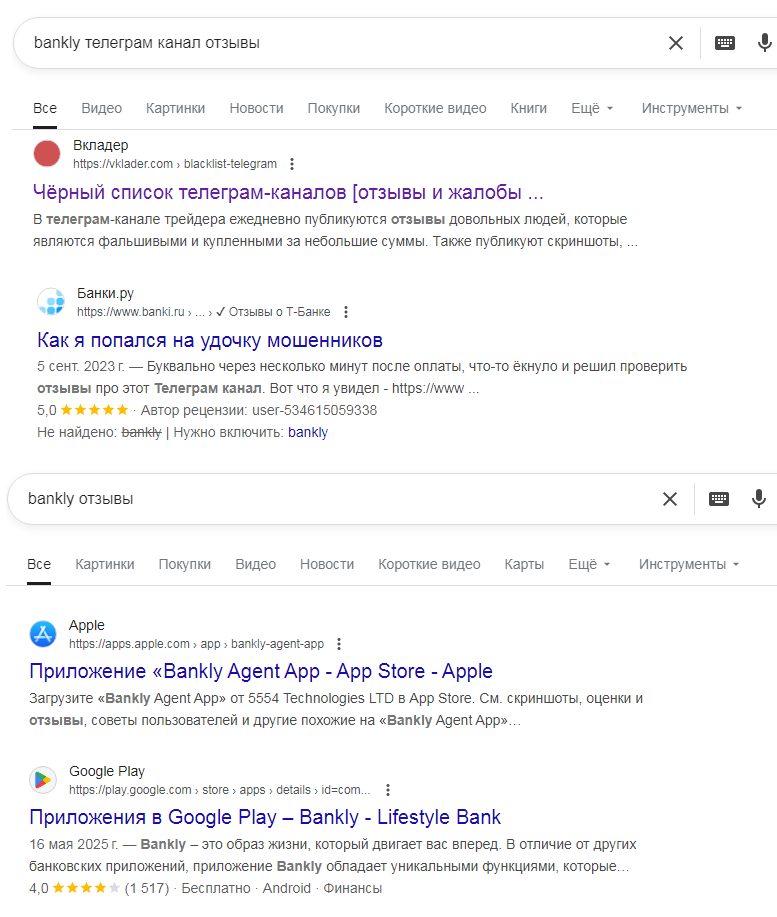The width and height of the screenshot is (777, 917).
Task: Click the microphone voice search icon
Action: pyautogui.click(x=765, y=42)
